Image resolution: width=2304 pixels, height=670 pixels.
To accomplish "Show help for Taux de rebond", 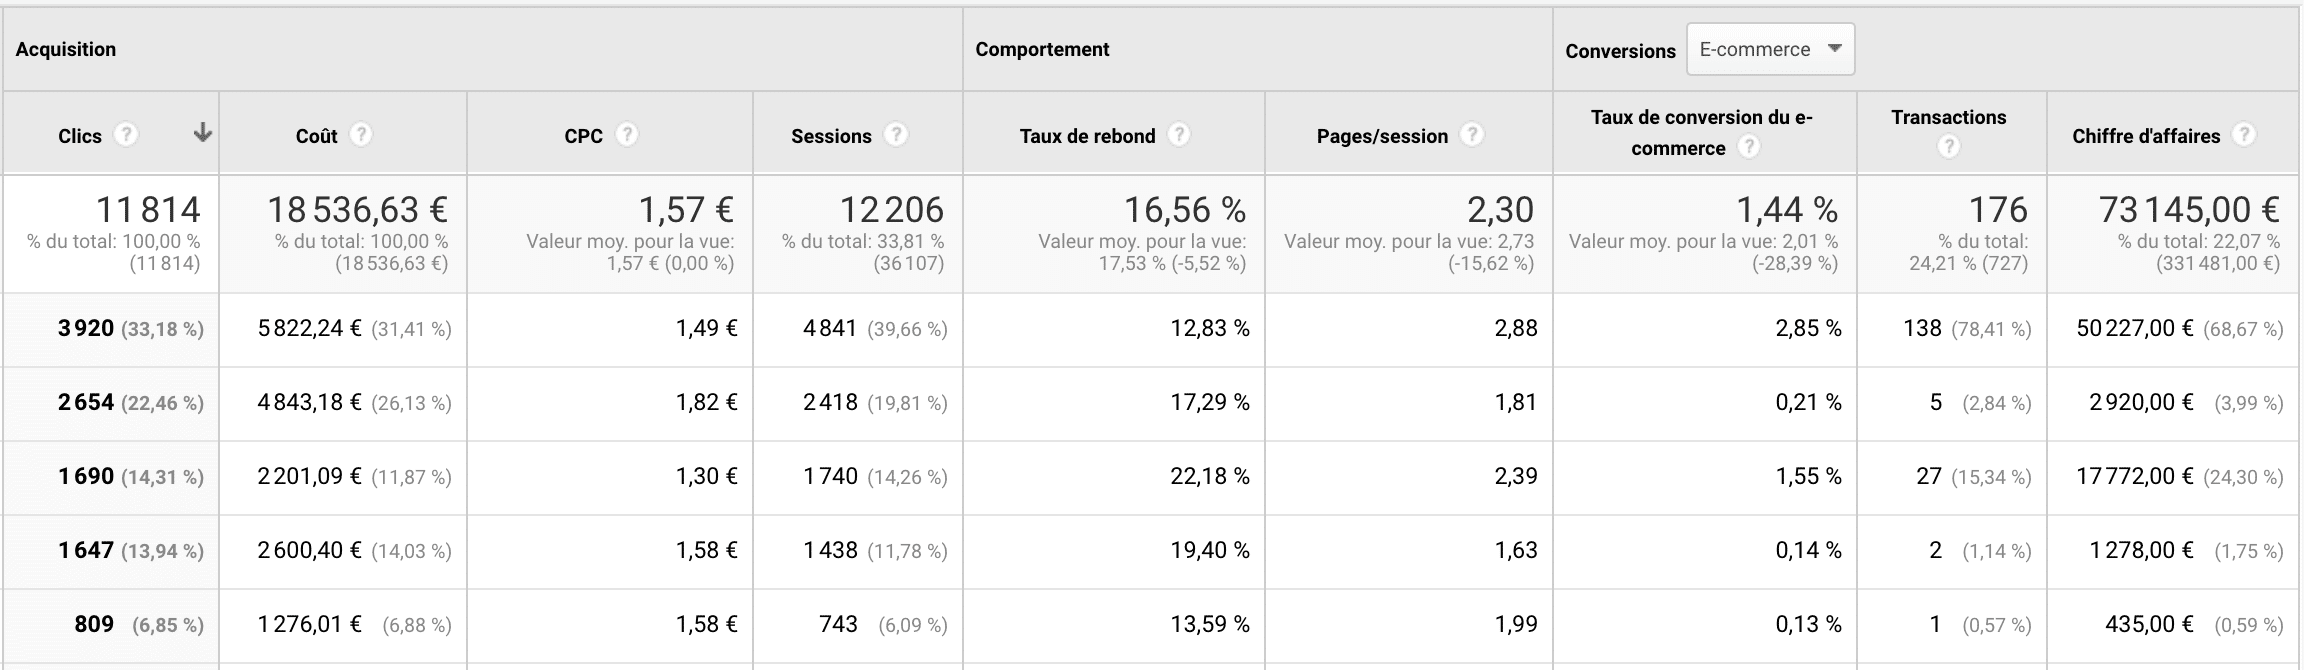I will tap(1180, 135).
